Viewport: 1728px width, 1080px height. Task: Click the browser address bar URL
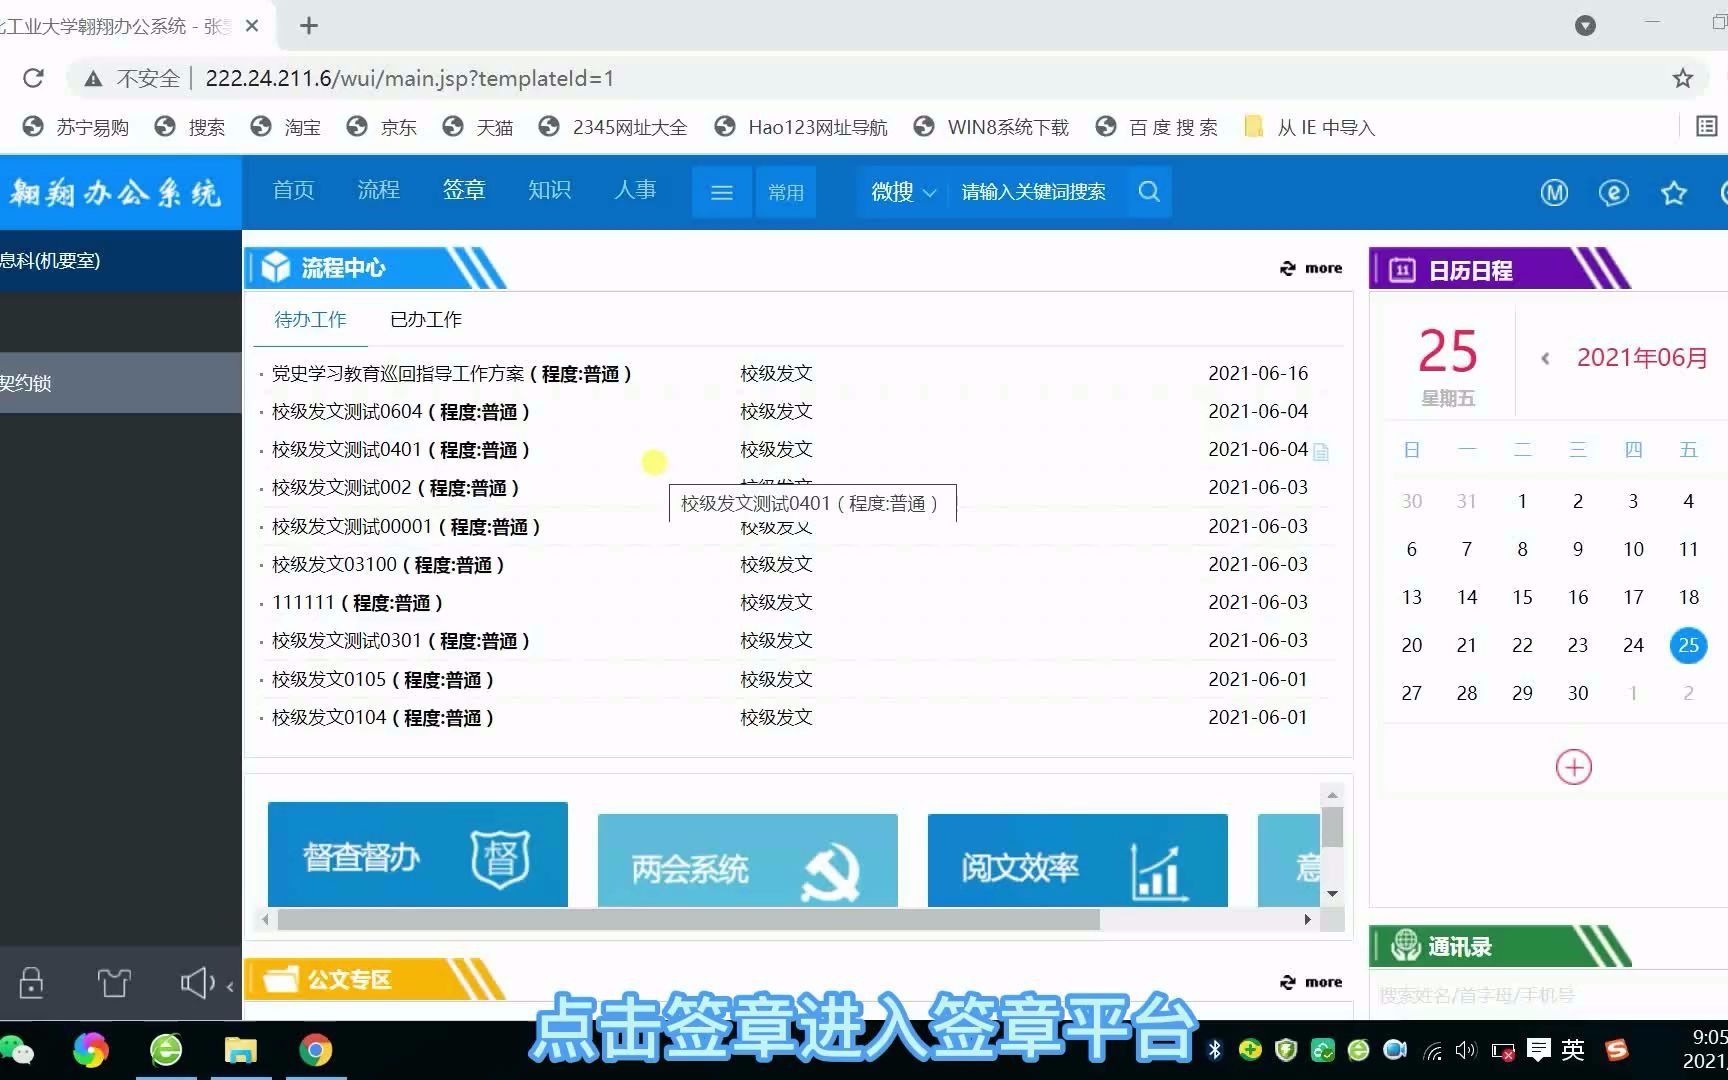(409, 78)
